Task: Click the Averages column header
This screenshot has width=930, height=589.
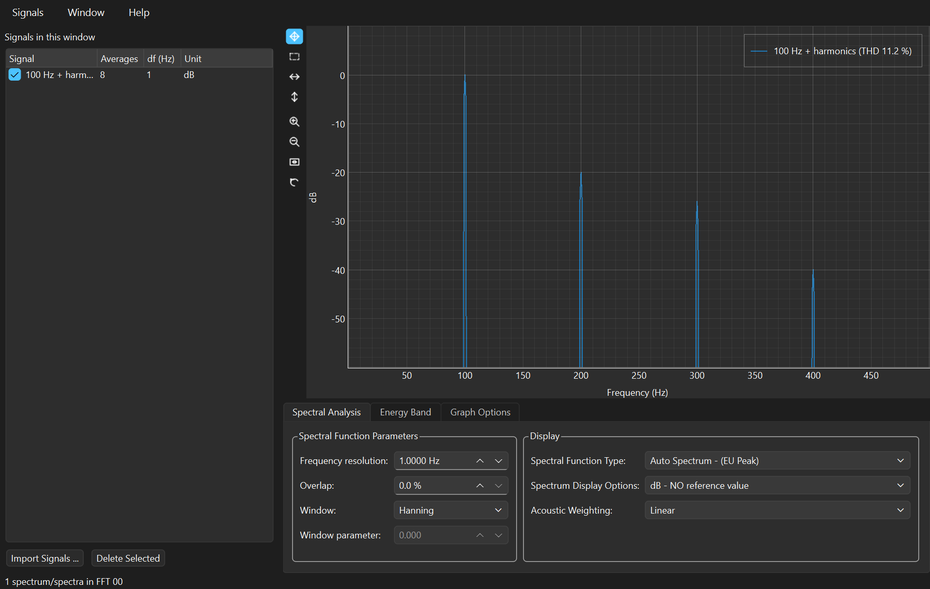Action: (x=119, y=59)
